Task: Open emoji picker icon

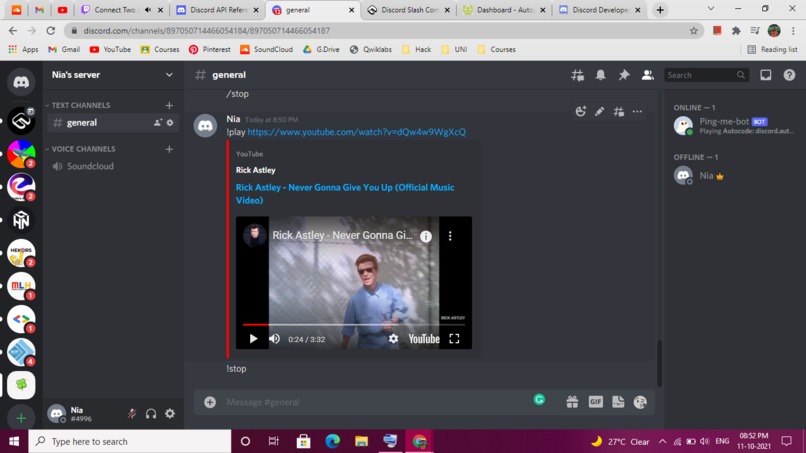Action: click(x=640, y=402)
